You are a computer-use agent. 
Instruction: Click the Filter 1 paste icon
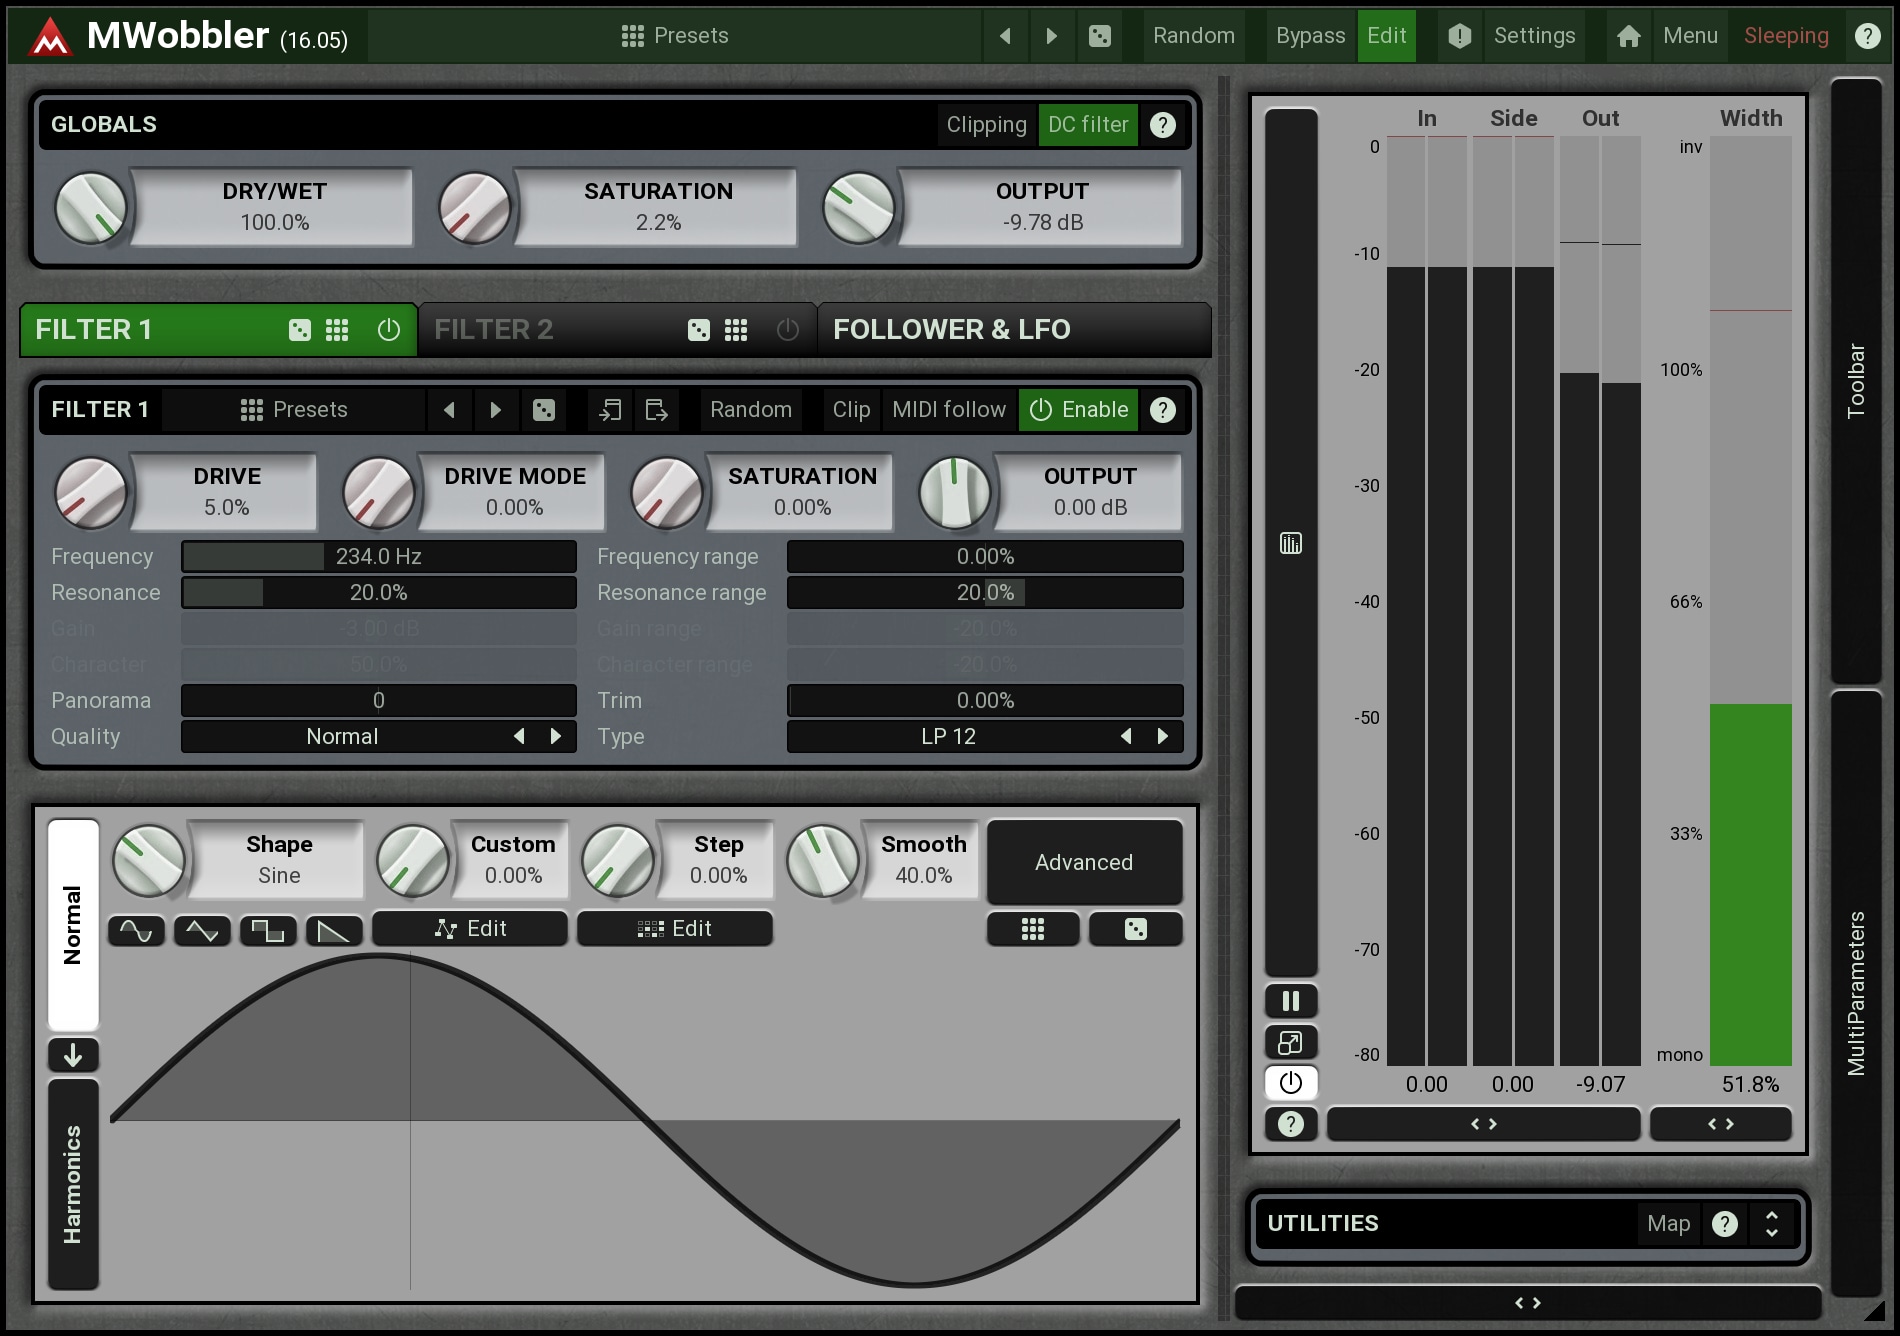656,410
